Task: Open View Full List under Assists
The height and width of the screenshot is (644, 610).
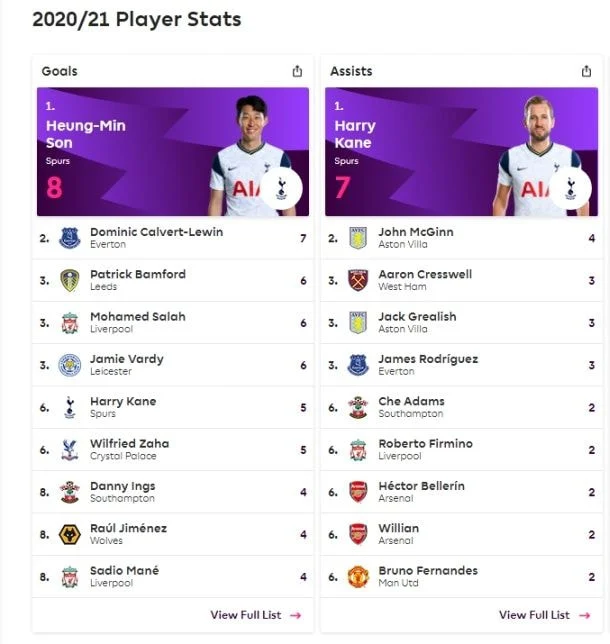Action: [544, 615]
